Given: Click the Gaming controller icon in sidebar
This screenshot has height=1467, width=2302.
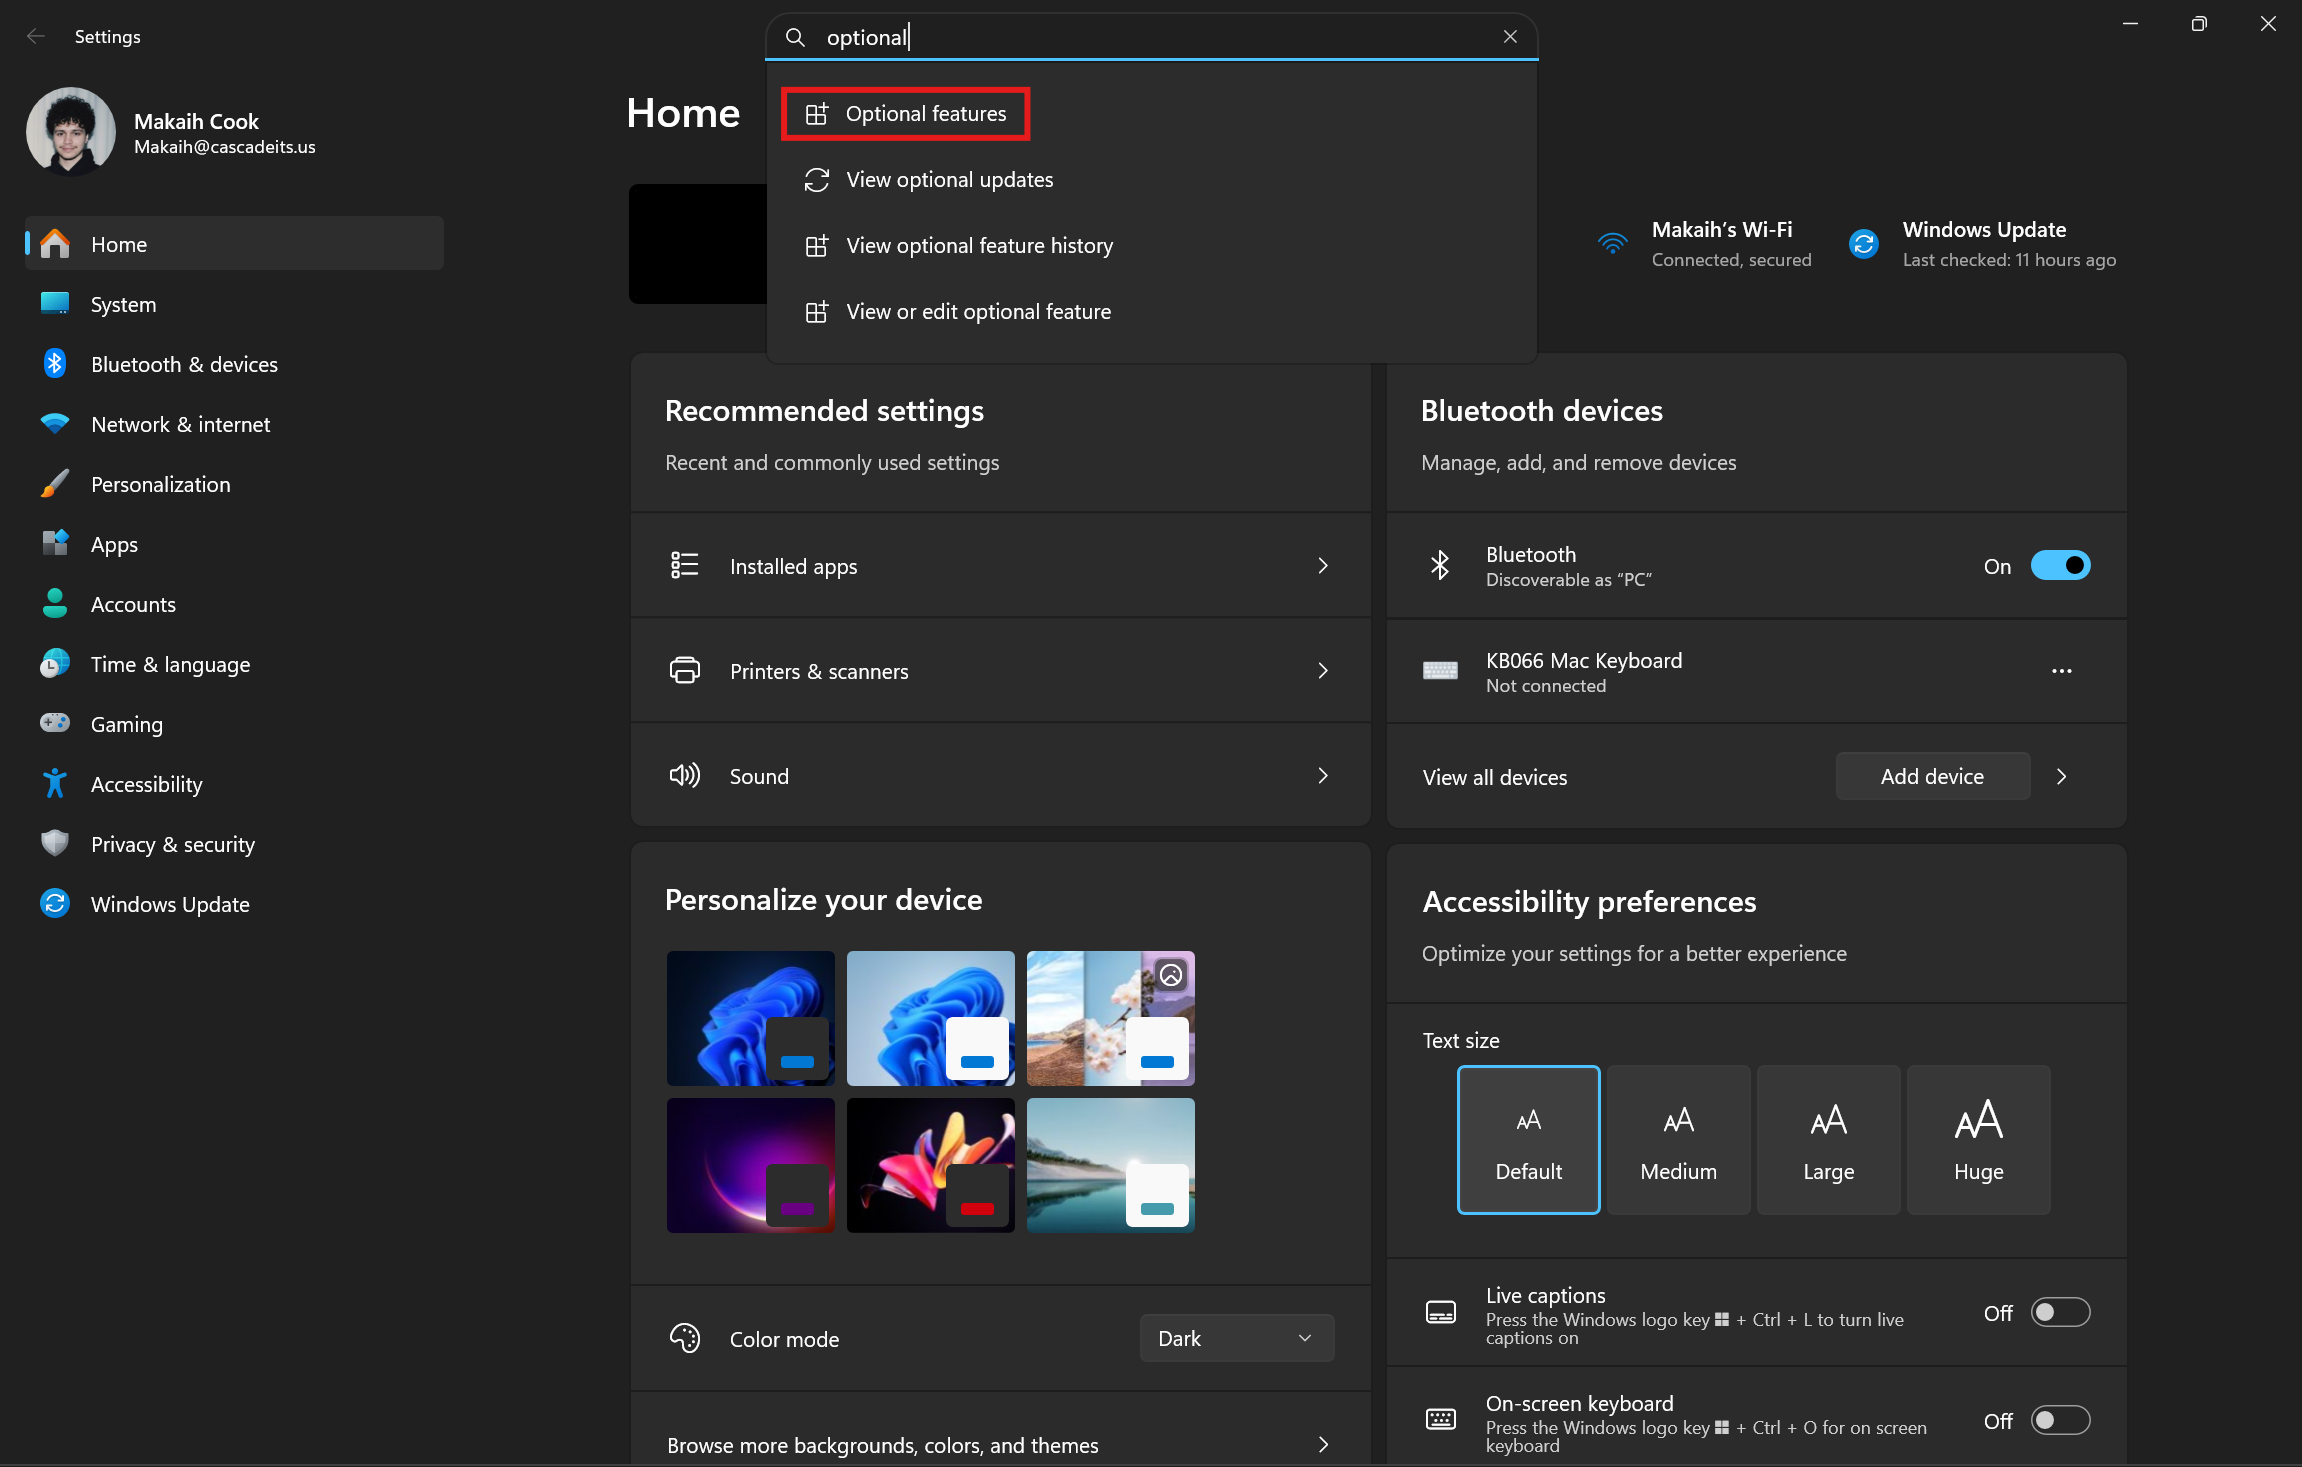Looking at the screenshot, I should pos(54,723).
